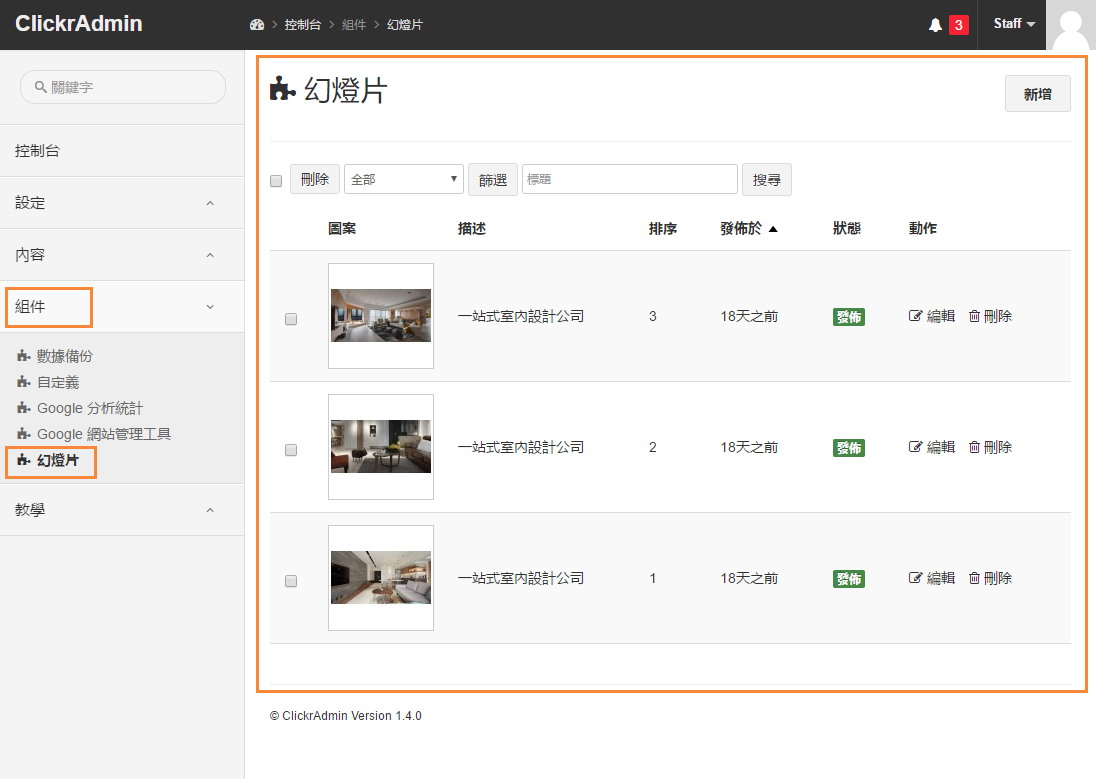Sort by the 發佈於 column header

(741, 229)
